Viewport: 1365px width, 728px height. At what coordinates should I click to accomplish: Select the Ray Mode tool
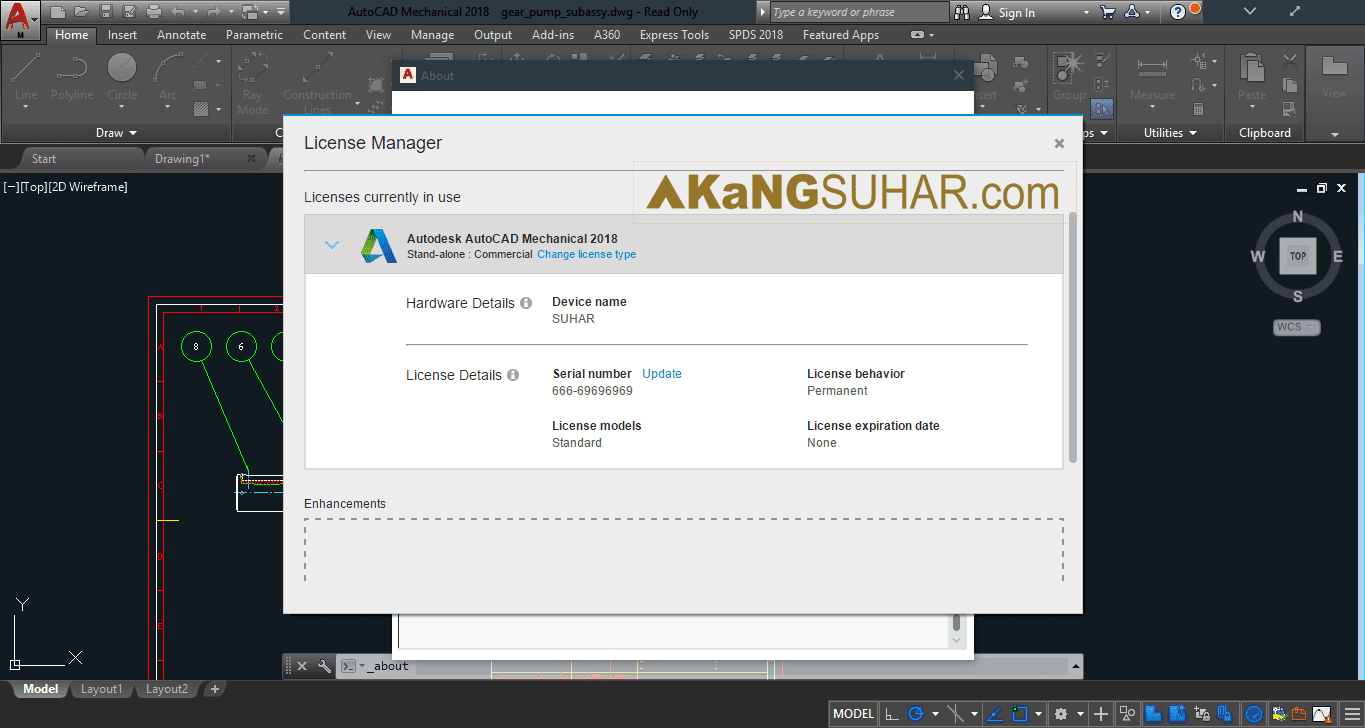tap(253, 82)
